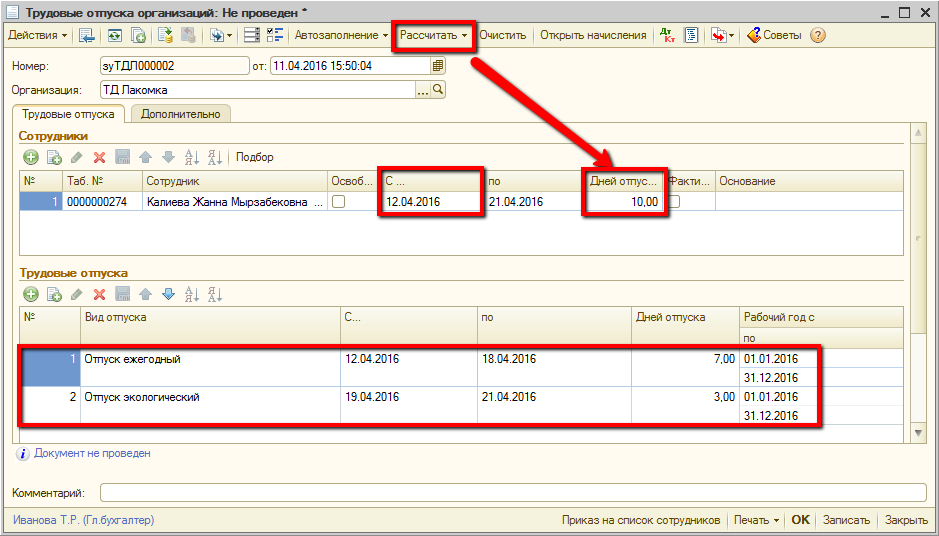Click green add icon in lower Трудовые отпуска toolbar
This screenshot has height=536, width=939.
pyautogui.click(x=30, y=294)
